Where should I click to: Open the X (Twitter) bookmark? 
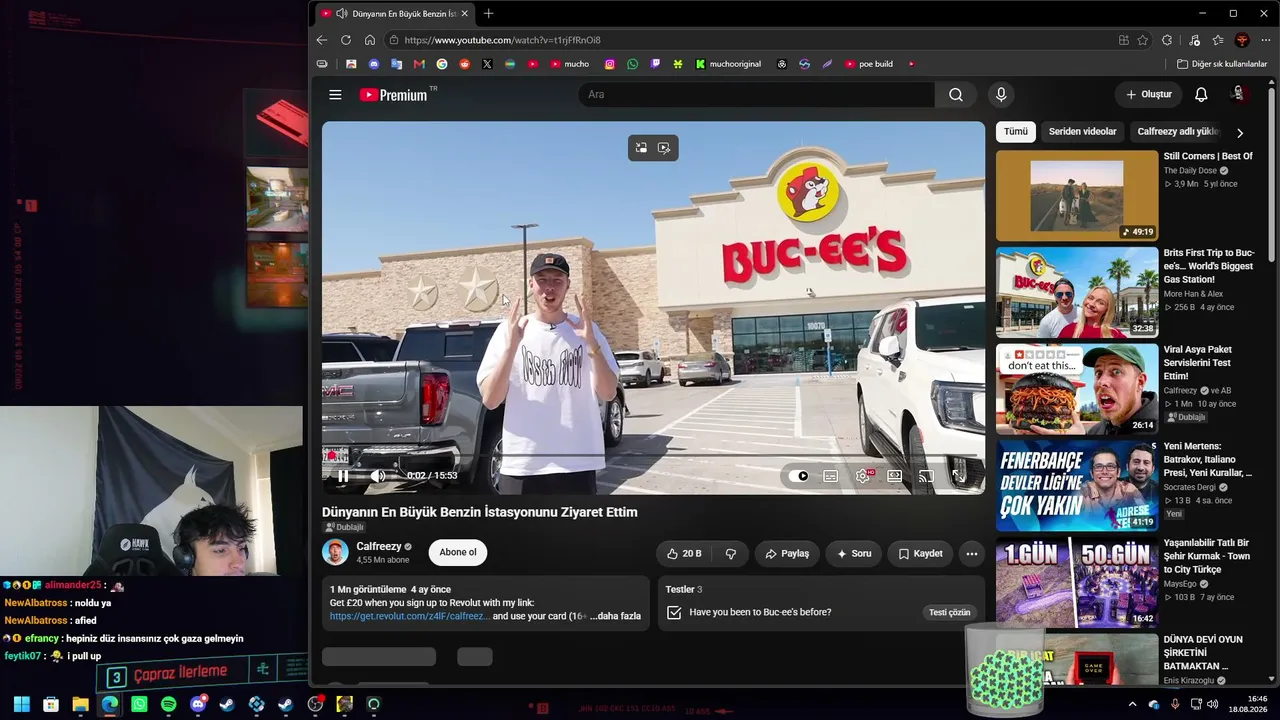click(x=487, y=64)
